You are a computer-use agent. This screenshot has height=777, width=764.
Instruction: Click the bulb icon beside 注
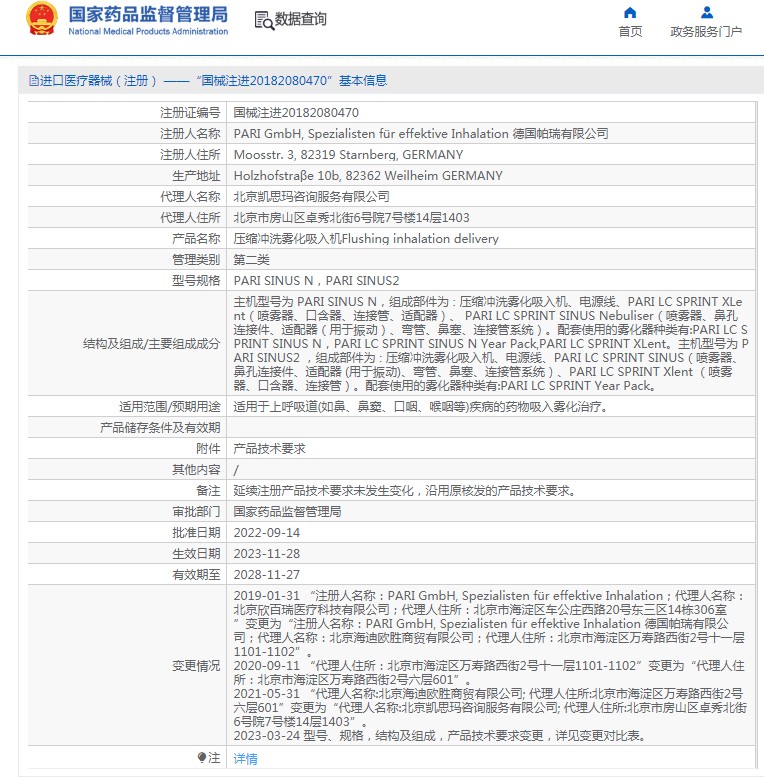(x=202, y=758)
